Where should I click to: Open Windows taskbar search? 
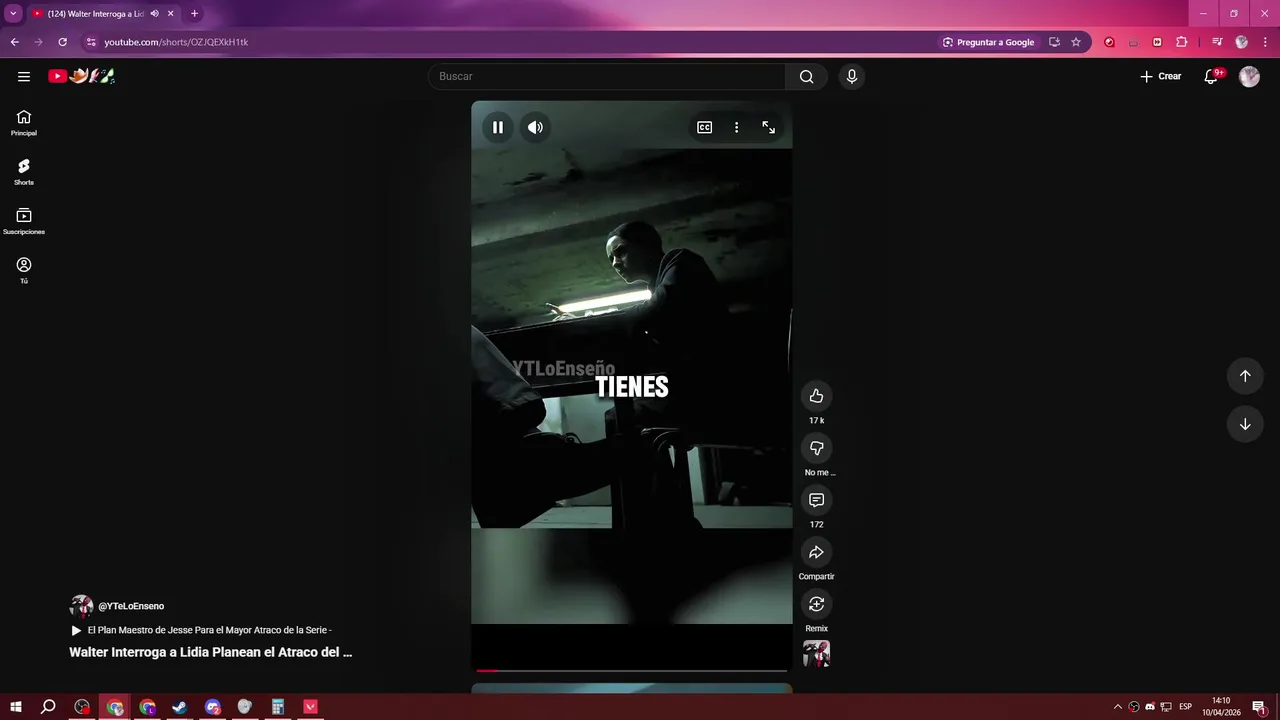pos(48,707)
